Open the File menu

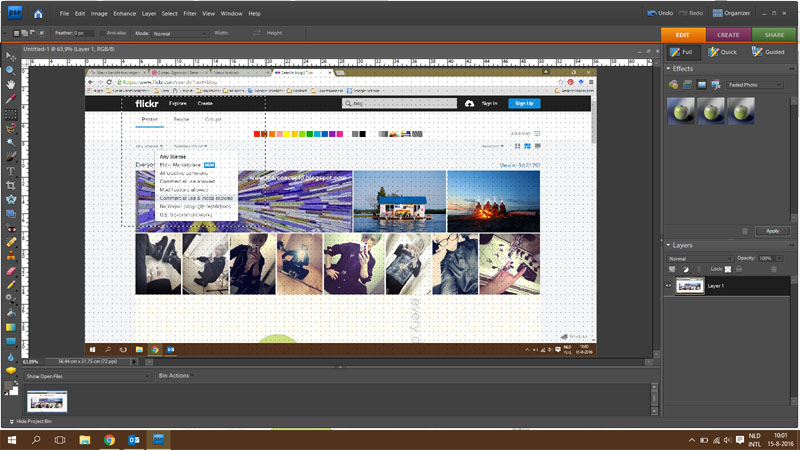pos(64,14)
